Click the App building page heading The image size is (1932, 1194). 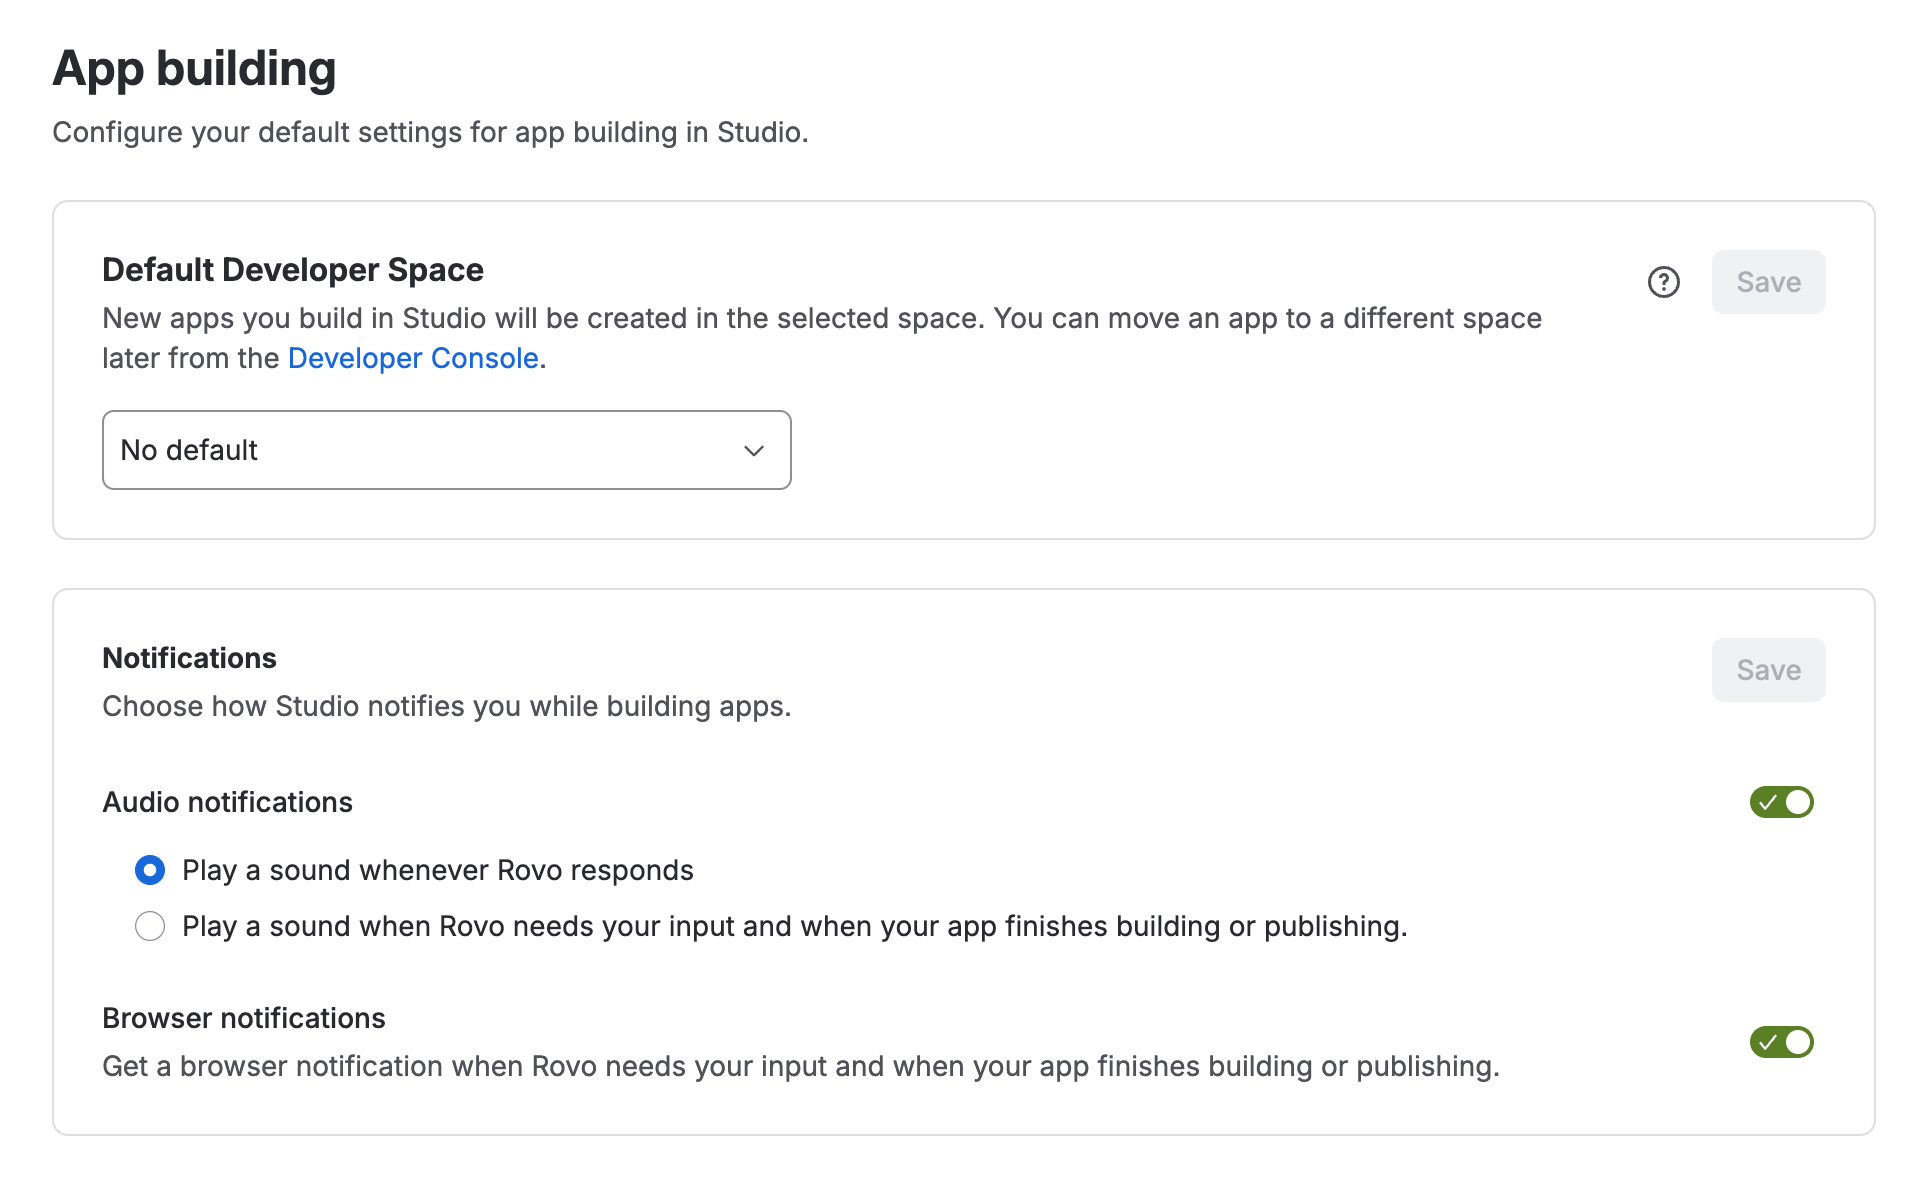(x=194, y=69)
